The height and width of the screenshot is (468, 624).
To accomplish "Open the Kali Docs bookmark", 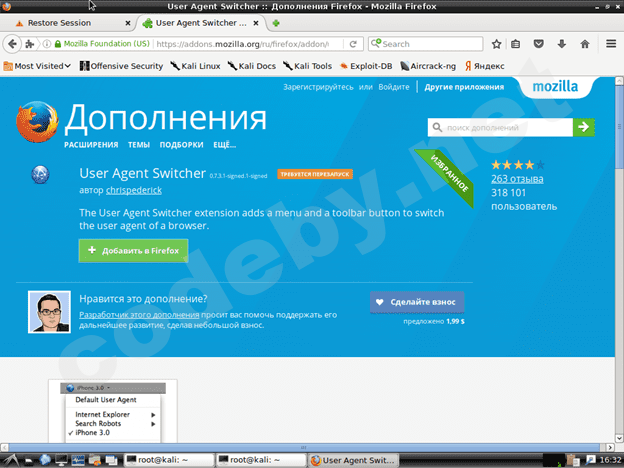I will (252, 66).
